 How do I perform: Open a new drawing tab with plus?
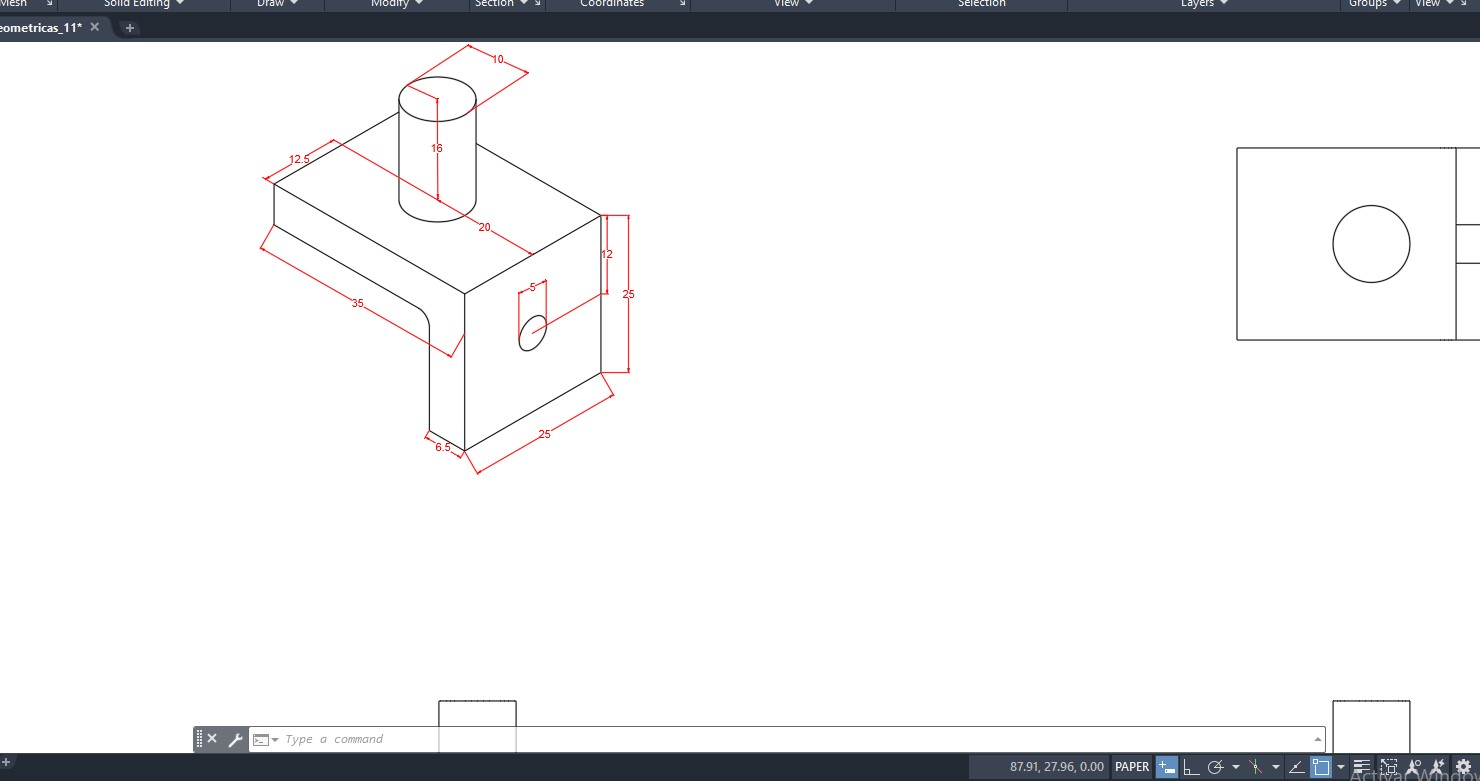(x=129, y=28)
